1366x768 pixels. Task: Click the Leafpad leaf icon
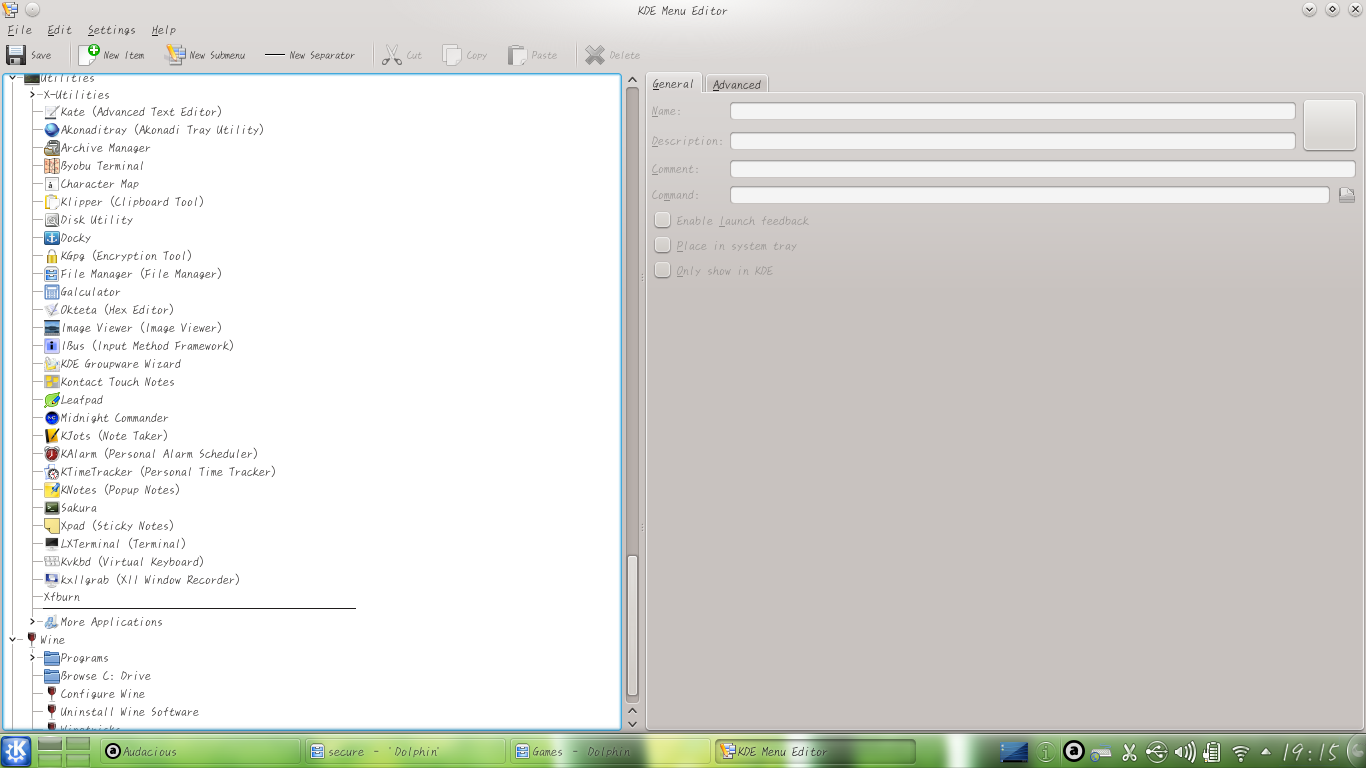[x=52, y=400]
